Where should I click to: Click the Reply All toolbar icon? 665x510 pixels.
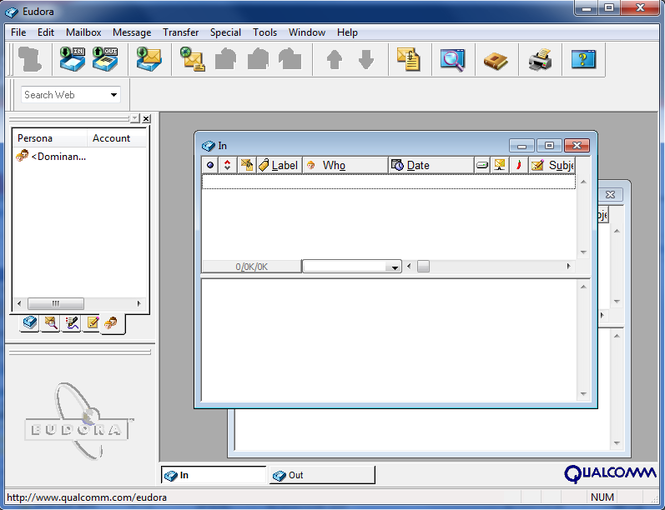(258, 59)
